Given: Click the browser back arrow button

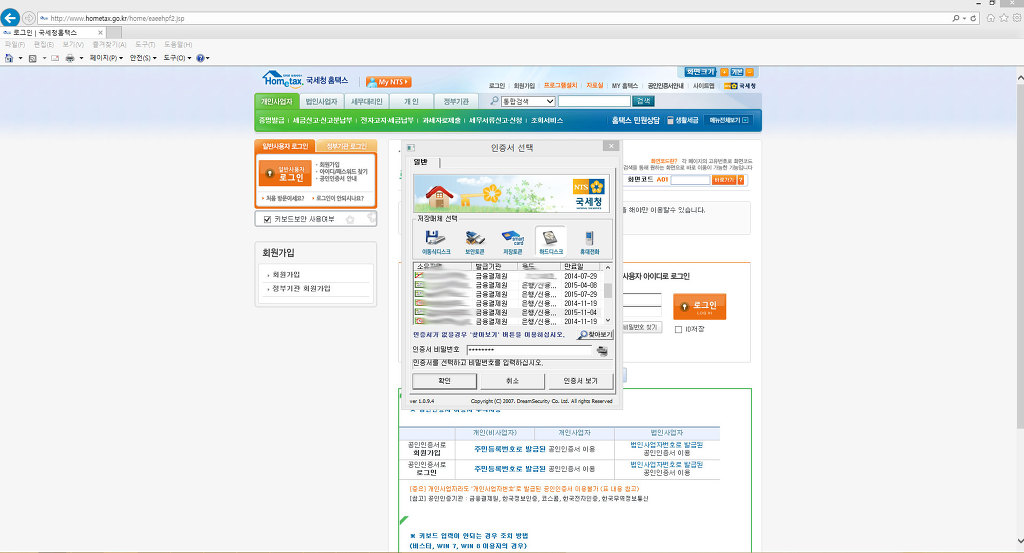Looking at the screenshot, I should click(x=10, y=18).
